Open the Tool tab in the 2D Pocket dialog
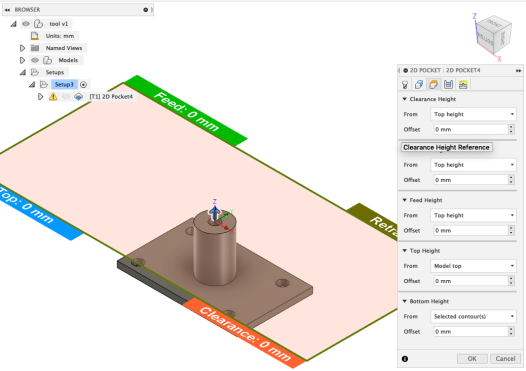The height and width of the screenshot is (371, 526). pos(405,85)
